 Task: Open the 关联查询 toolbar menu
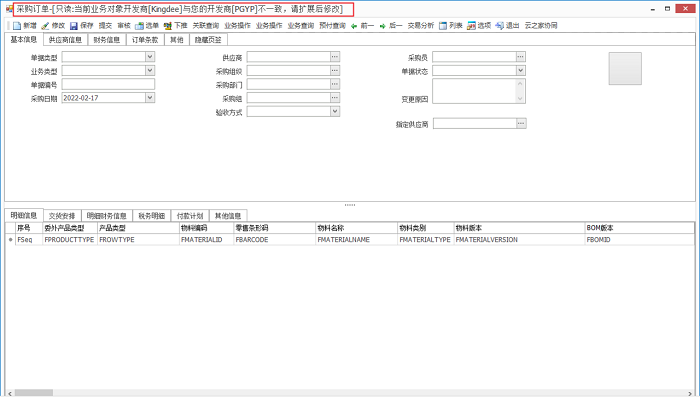click(x=206, y=25)
